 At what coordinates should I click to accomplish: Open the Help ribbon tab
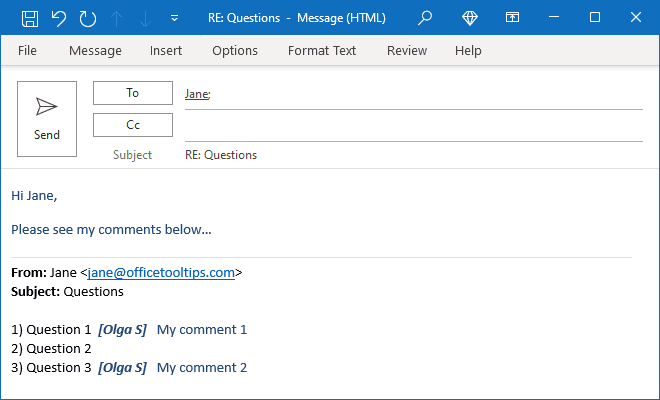pos(468,51)
